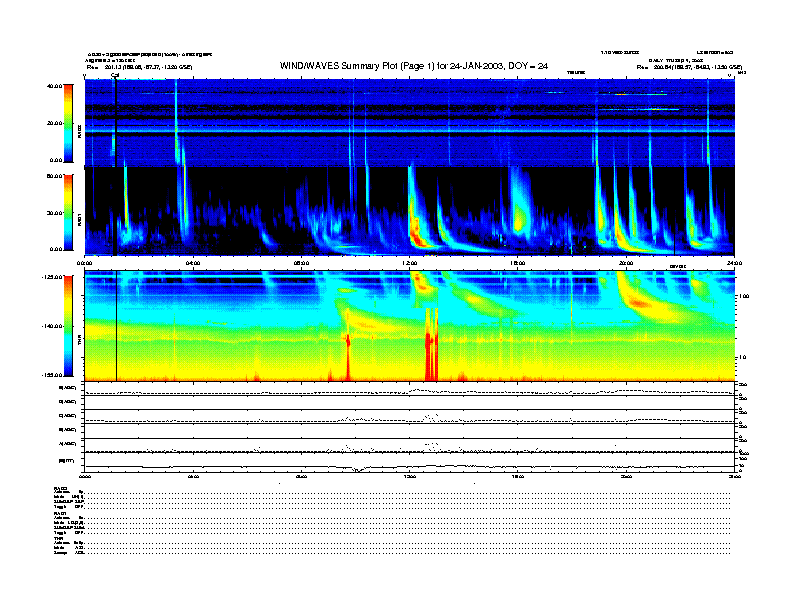Viewport: 792px width, 612px height.
Task: Click the RAD1 vertical axis label
Action: tap(79, 219)
